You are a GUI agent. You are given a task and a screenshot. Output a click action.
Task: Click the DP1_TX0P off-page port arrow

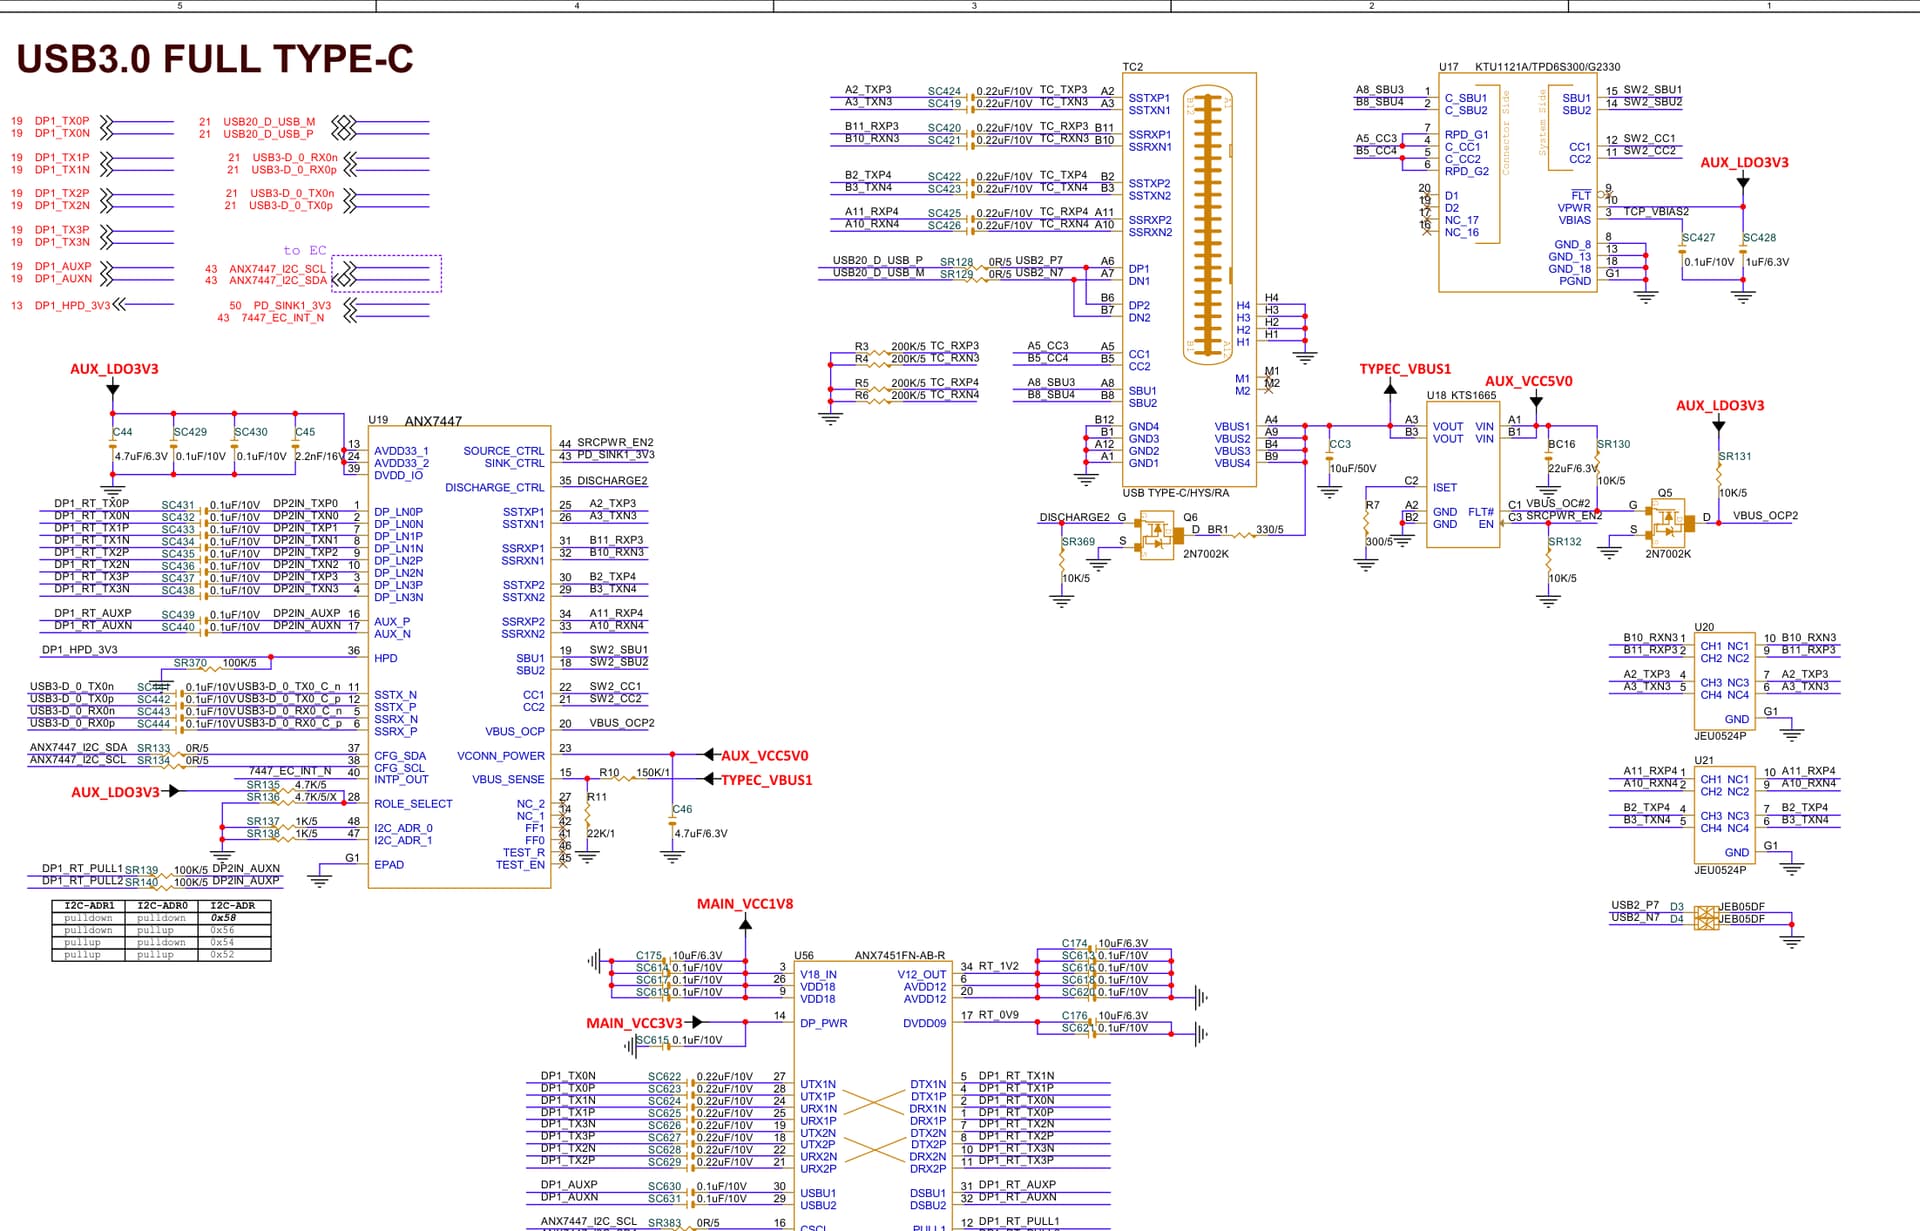106,121
